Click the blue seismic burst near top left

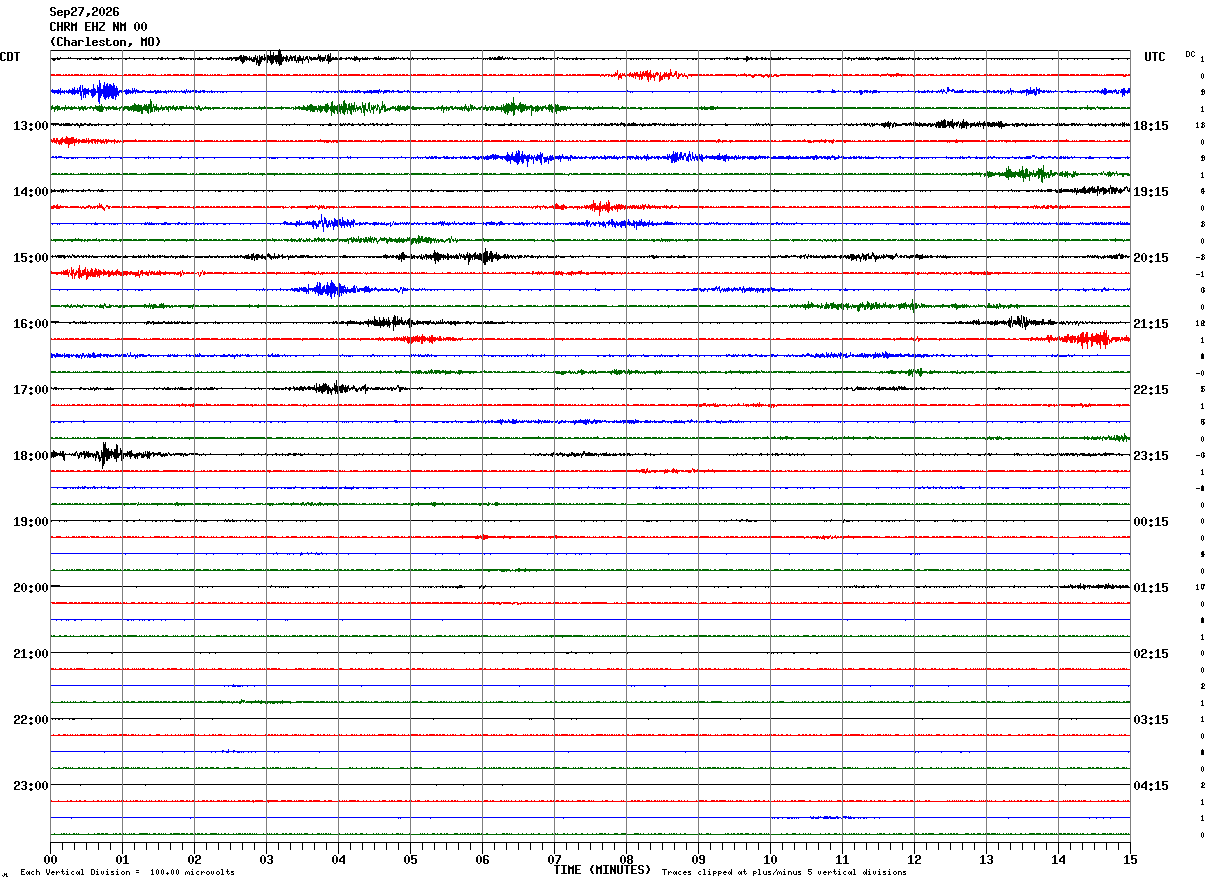(98, 91)
